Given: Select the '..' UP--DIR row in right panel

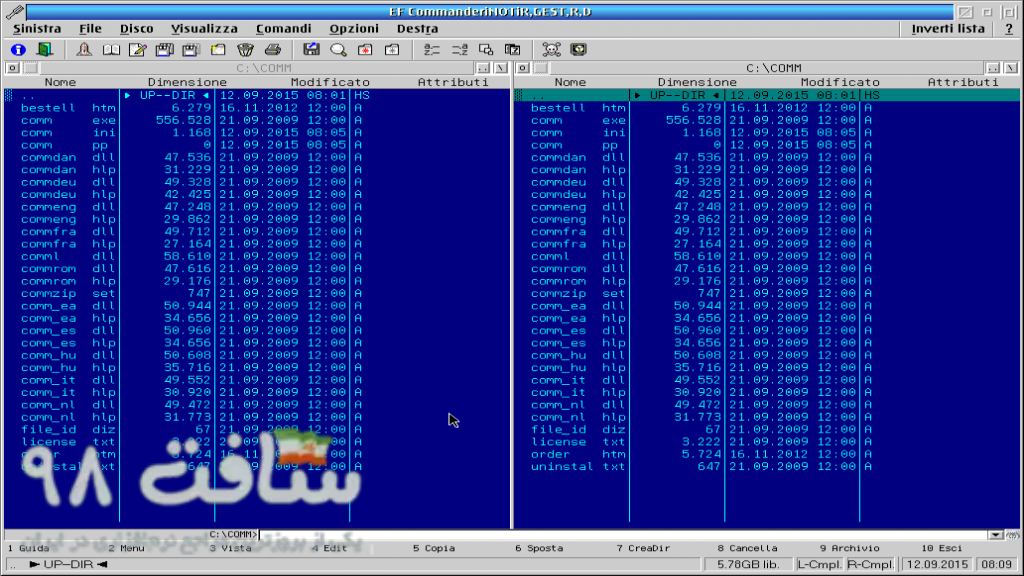Looking at the screenshot, I should point(767,95).
